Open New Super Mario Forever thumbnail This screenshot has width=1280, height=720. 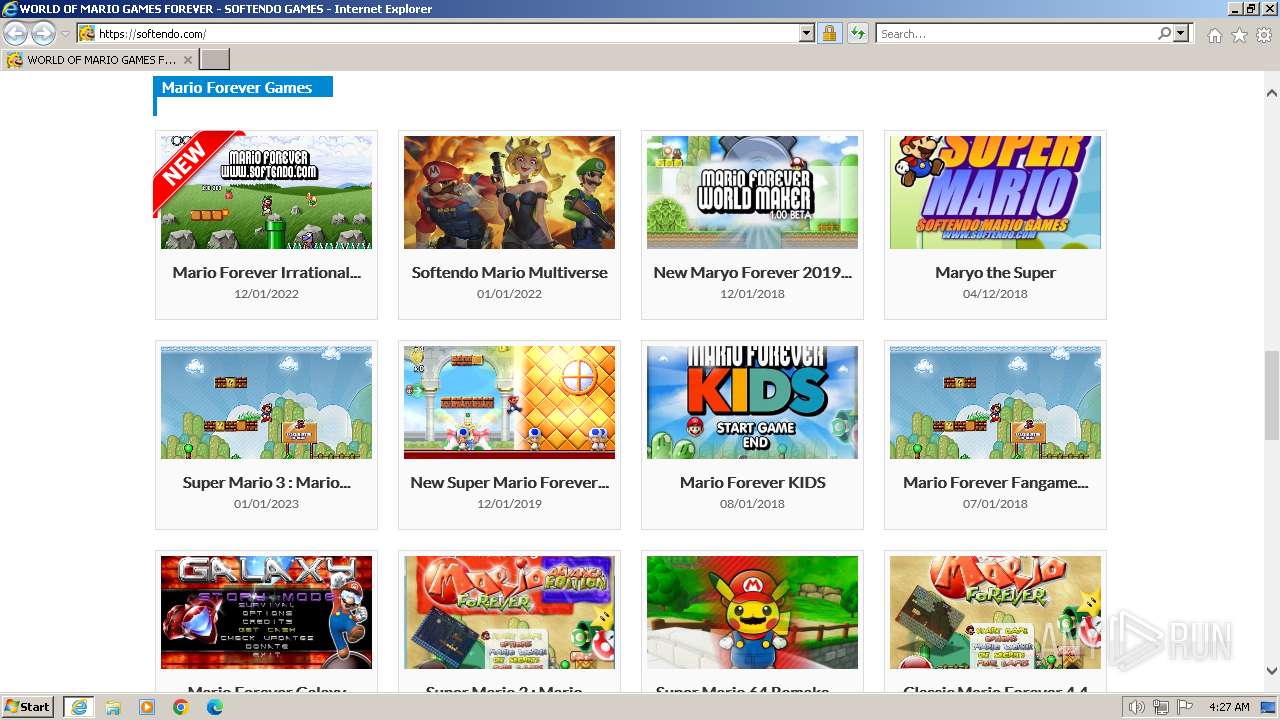pos(509,402)
